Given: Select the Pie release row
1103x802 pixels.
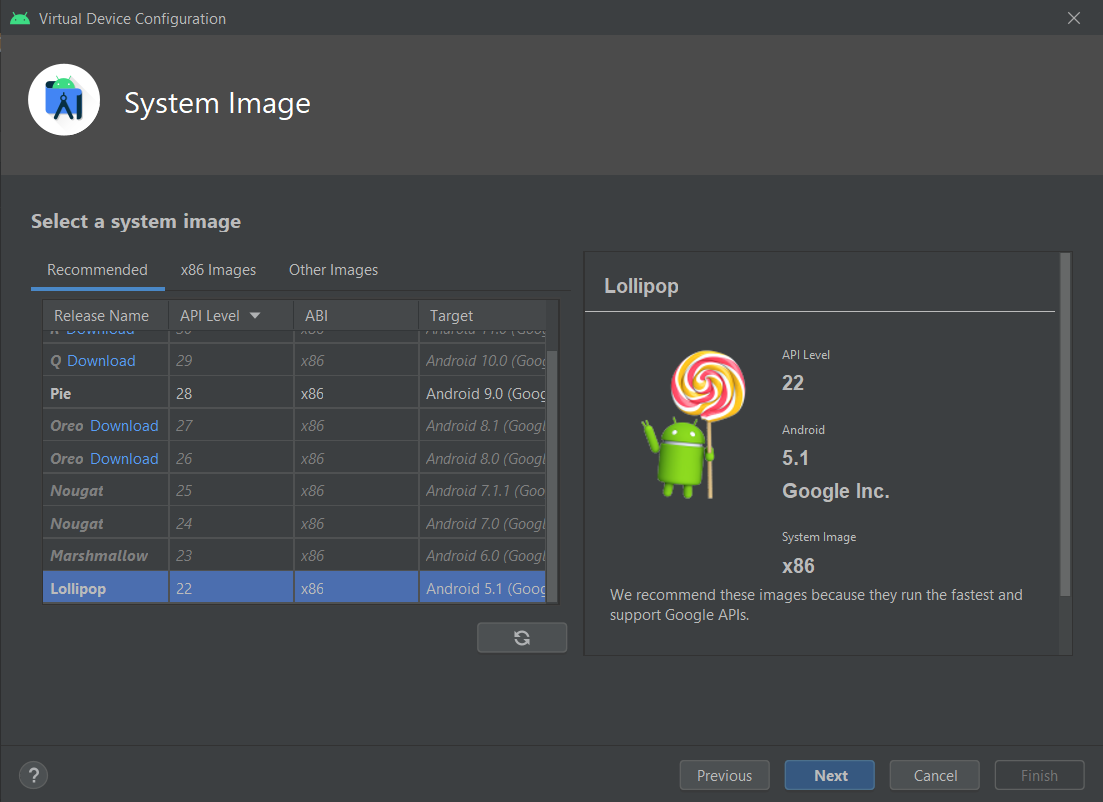Looking at the screenshot, I should [x=294, y=394].
